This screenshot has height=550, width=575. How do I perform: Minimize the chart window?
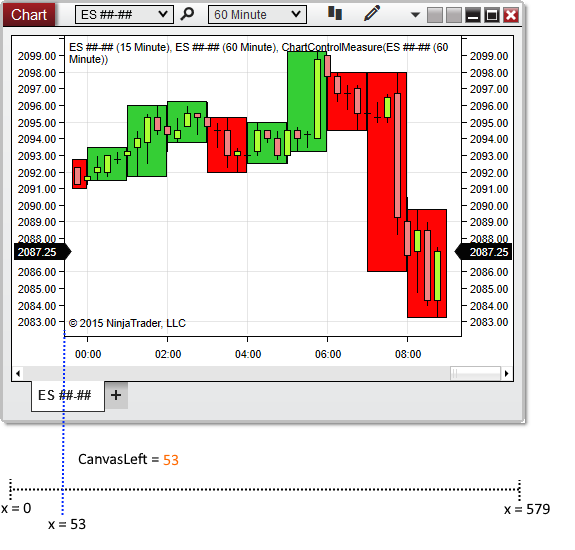click(x=473, y=15)
